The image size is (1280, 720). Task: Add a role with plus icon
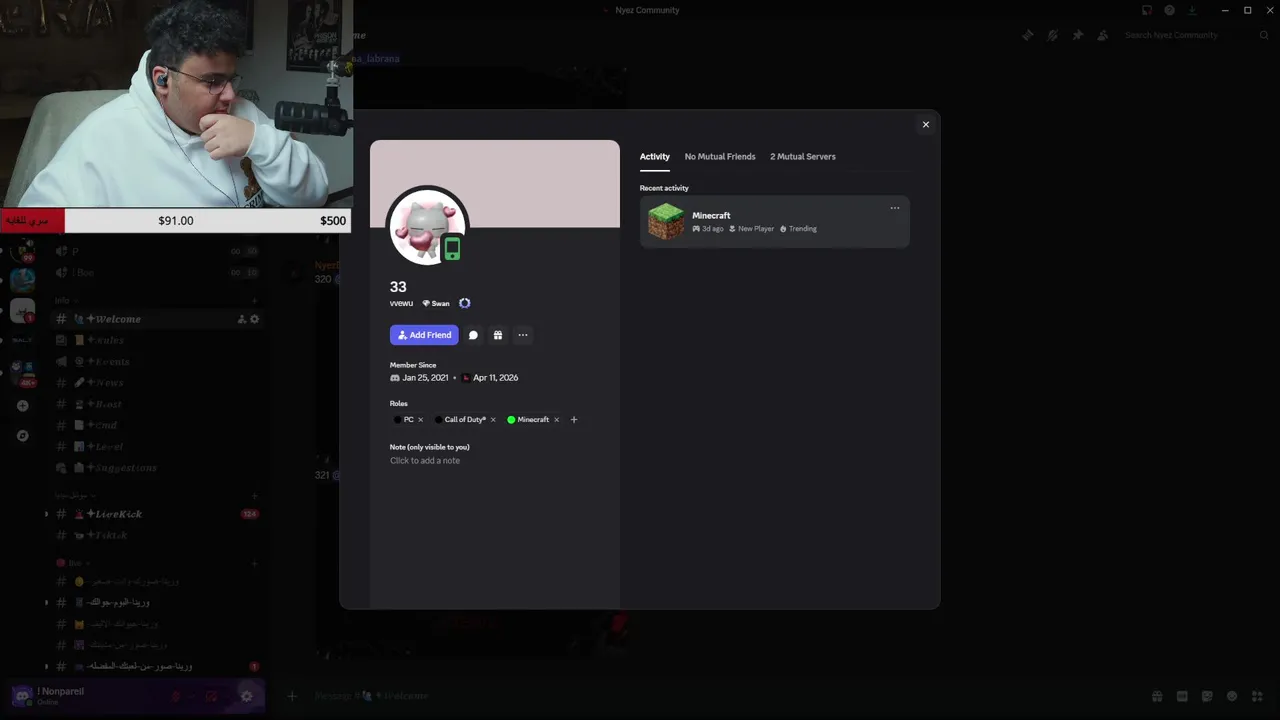tap(574, 420)
